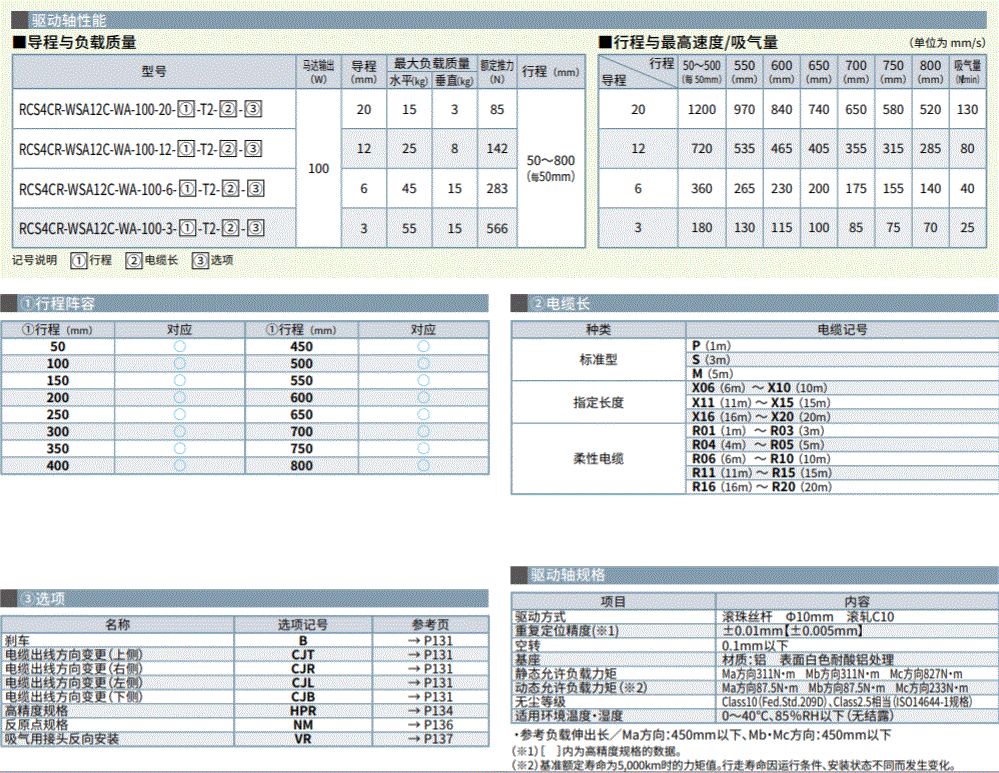Viewport: 999px width, 773px height.
Task: Select cable range R01 ~ R03
Action: [758, 431]
